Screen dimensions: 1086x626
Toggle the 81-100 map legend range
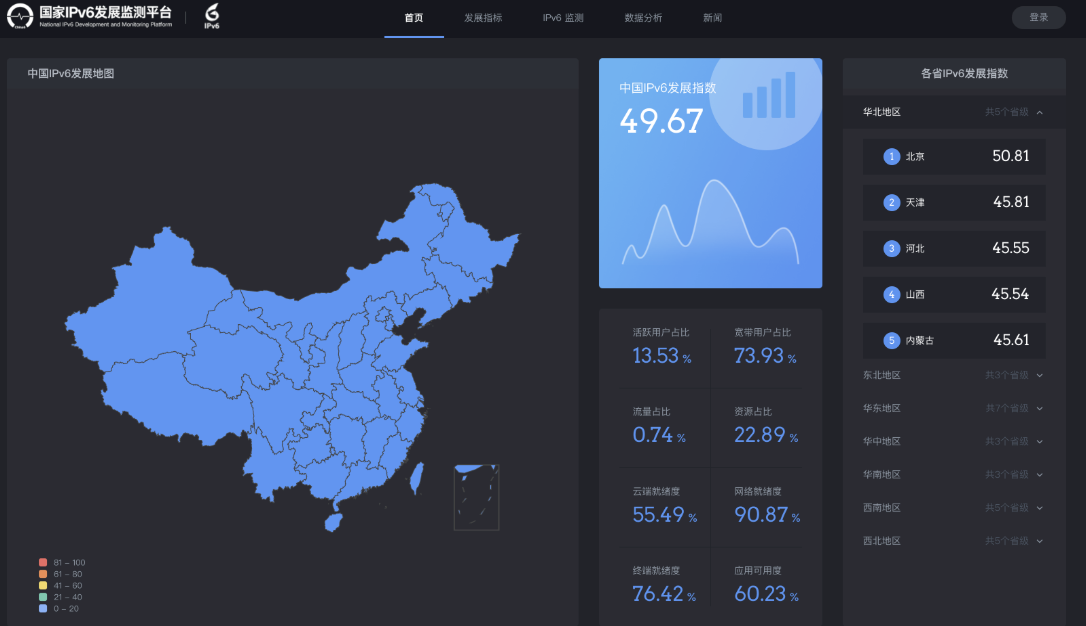[x=60, y=562]
